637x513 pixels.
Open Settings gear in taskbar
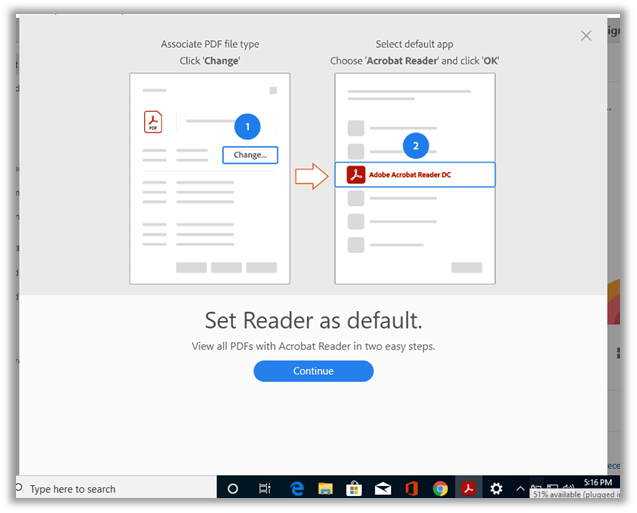pos(496,488)
